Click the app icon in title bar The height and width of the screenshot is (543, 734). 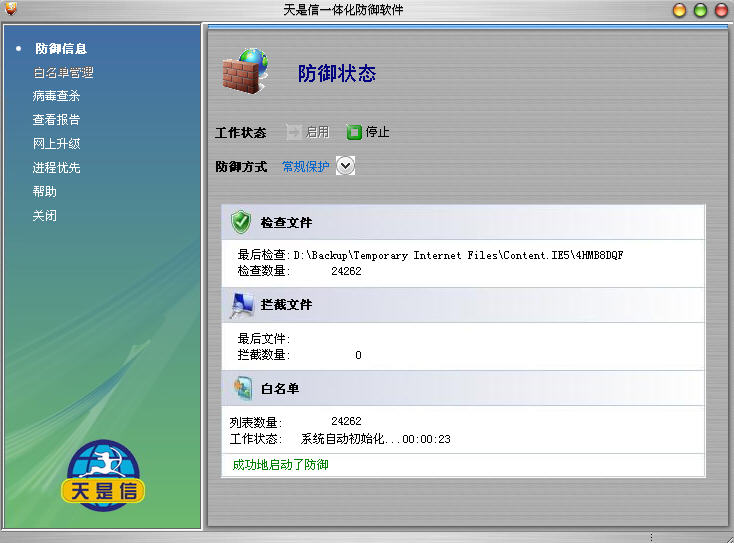point(10,8)
